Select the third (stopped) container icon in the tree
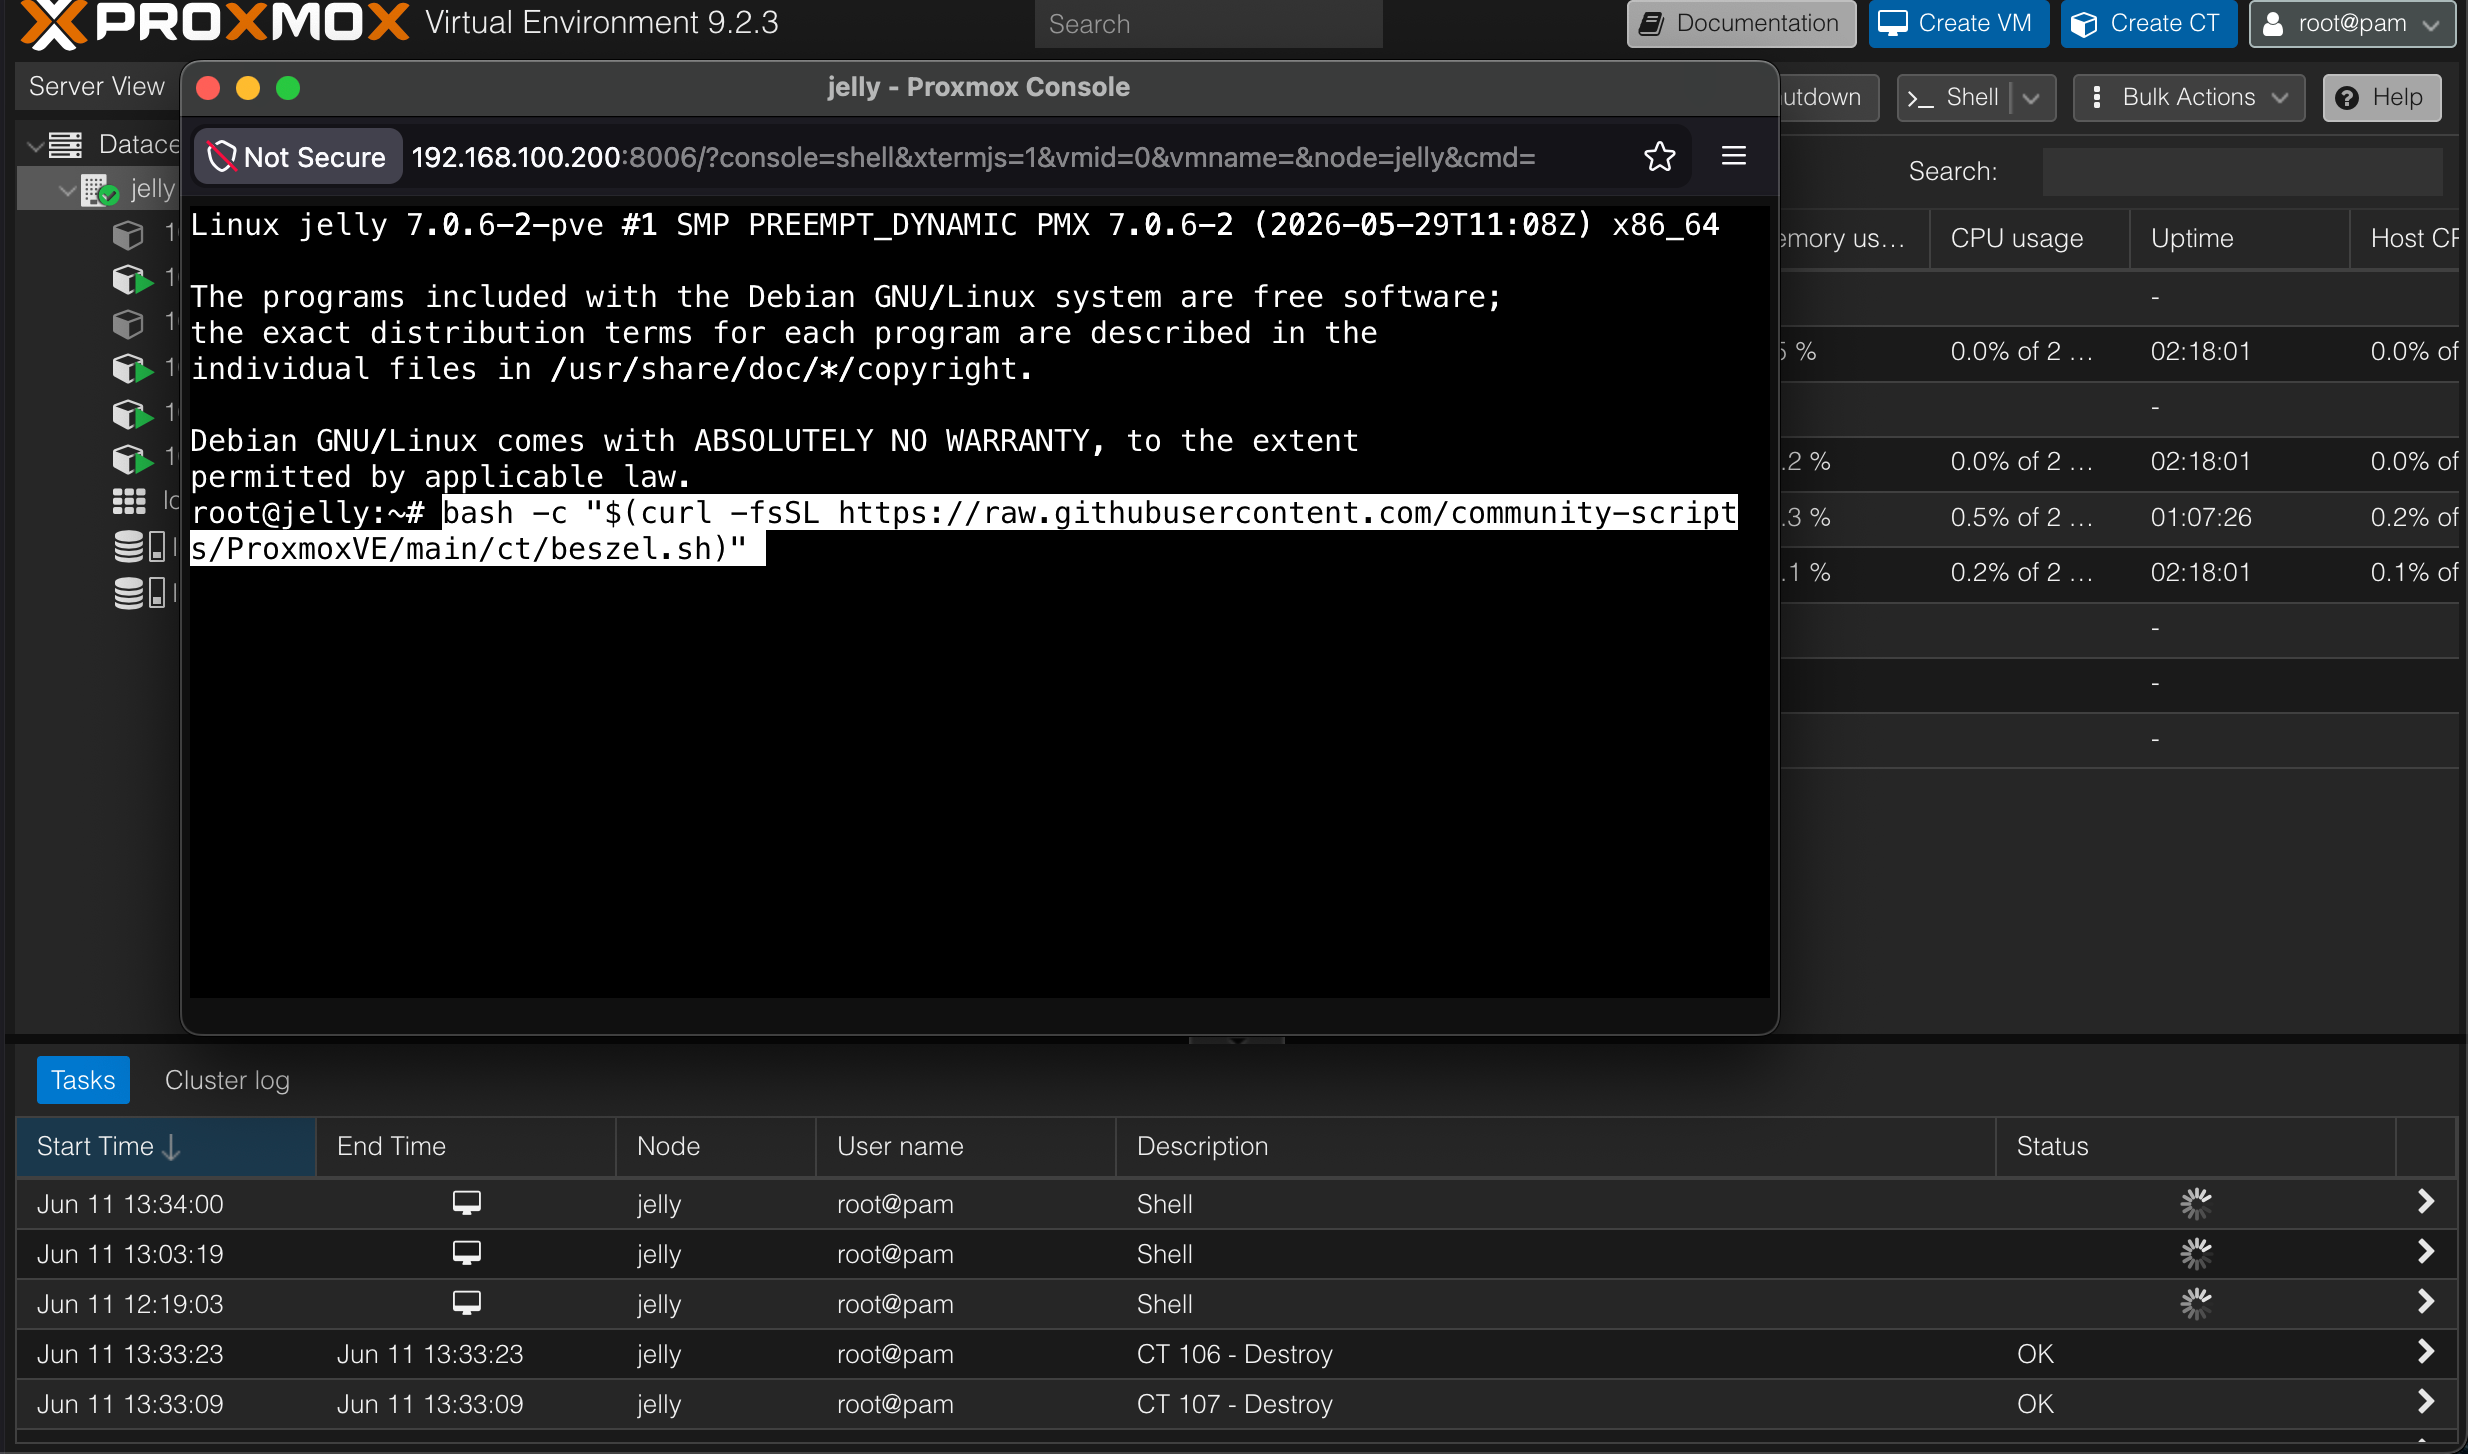 coord(128,324)
